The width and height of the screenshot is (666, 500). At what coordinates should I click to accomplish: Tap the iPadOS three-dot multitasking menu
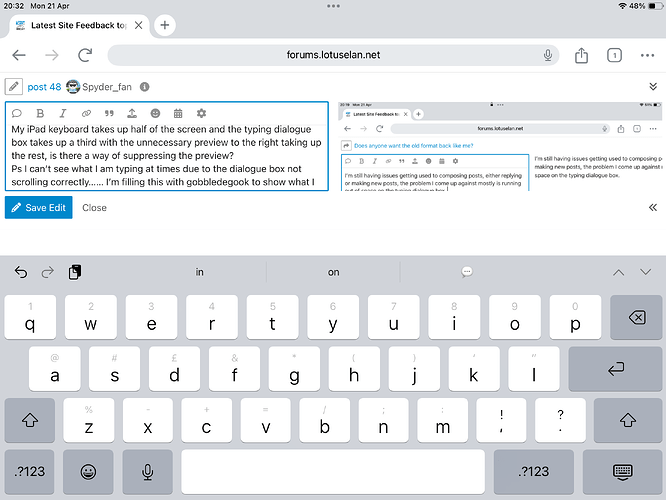[x=333, y=6]
